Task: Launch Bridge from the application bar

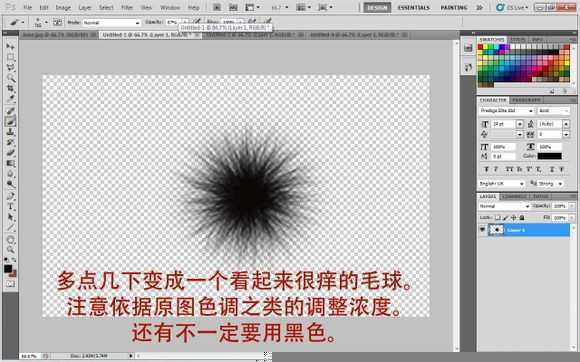Action: 217,7
